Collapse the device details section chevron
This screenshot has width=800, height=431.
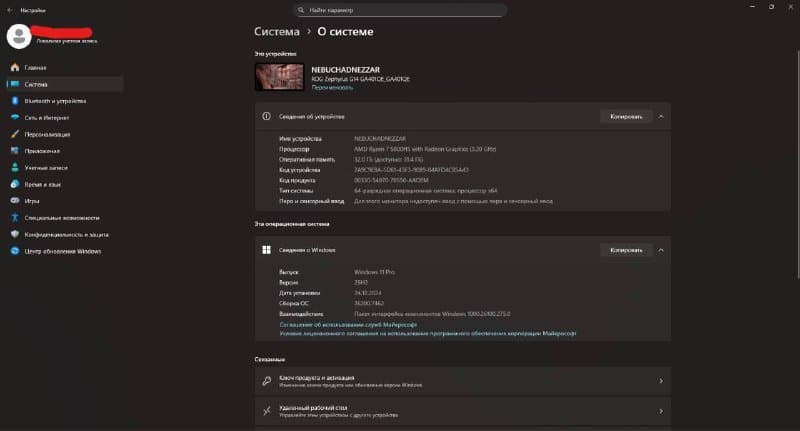[x=661, y=116]
